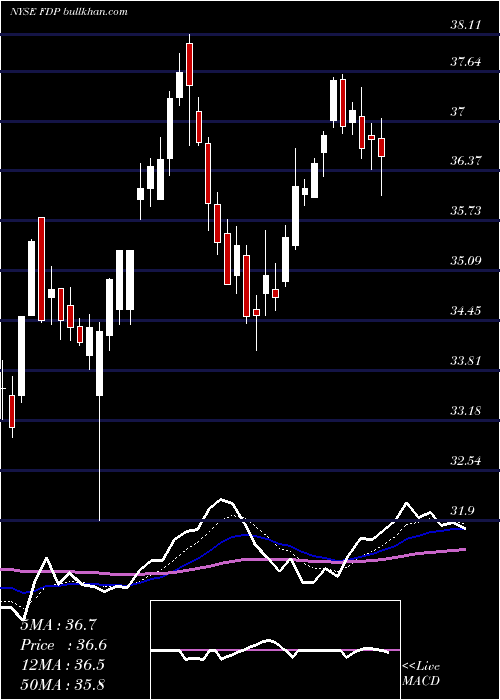This screenshot has height=700, width=500.
Task: Click the Price : 36.6 readout
Action: 64,645
